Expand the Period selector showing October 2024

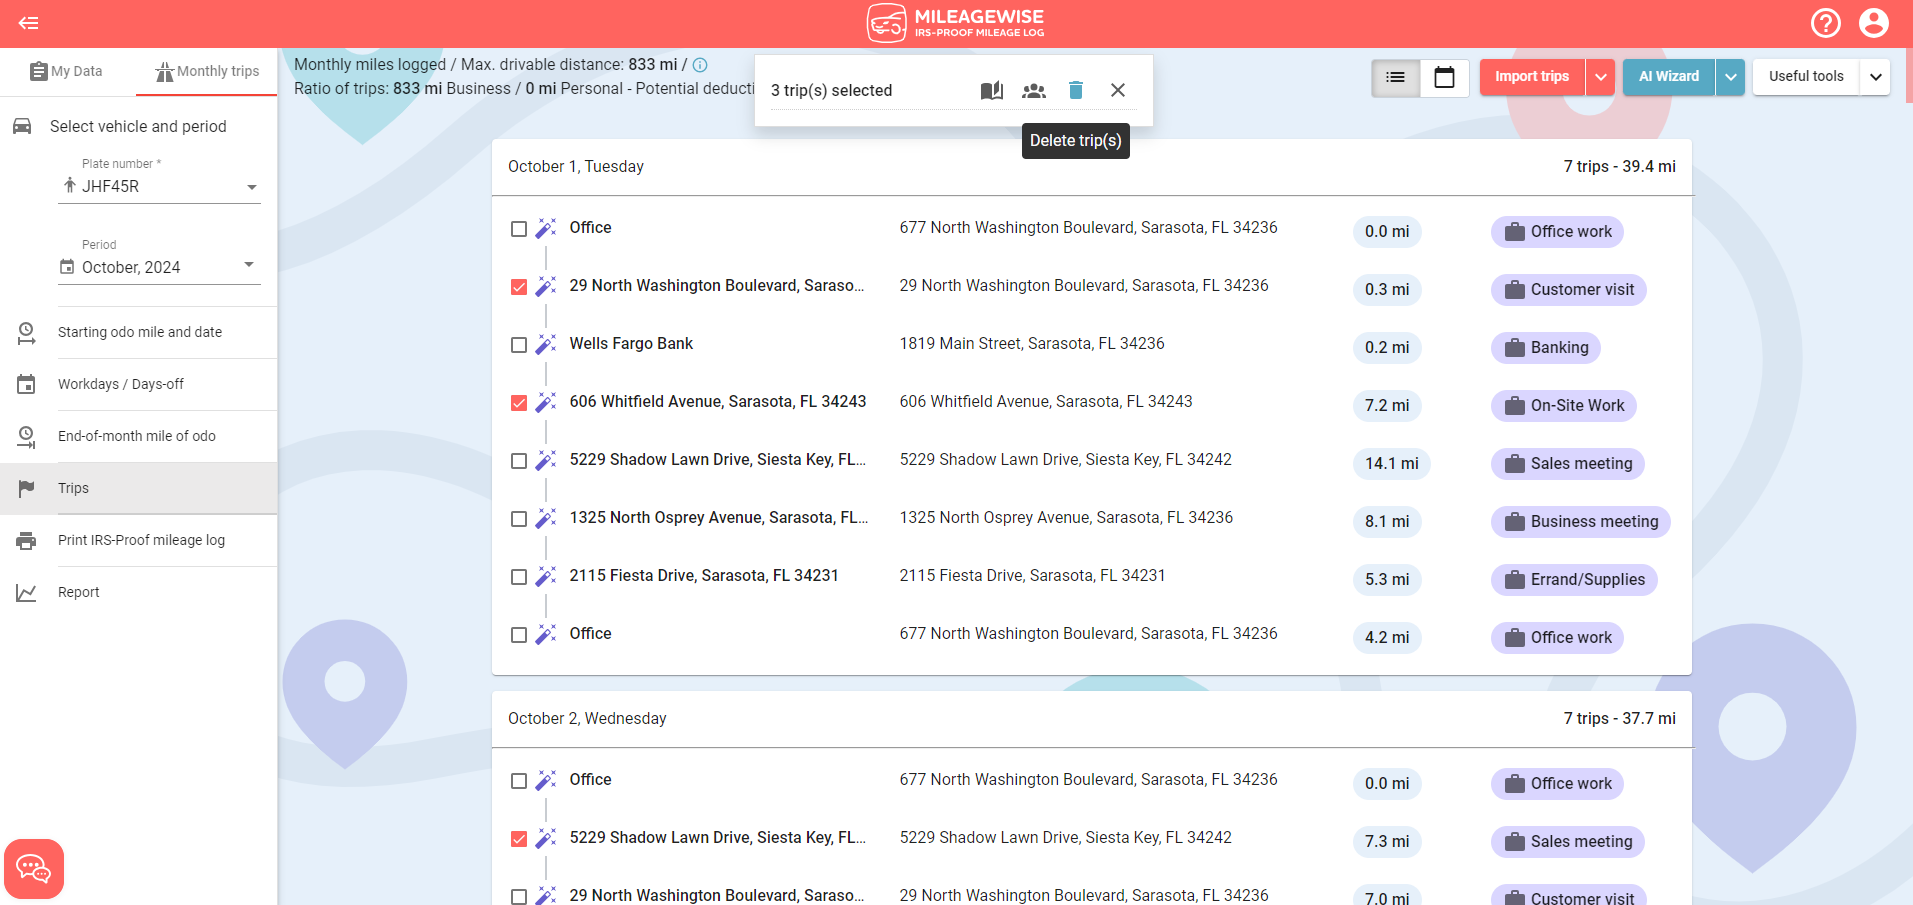[248, 265]
